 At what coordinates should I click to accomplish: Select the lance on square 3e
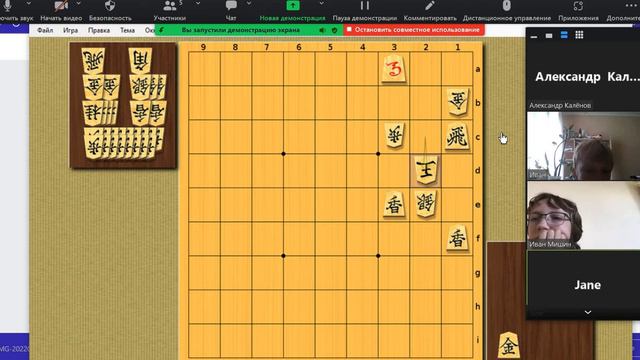394,204
